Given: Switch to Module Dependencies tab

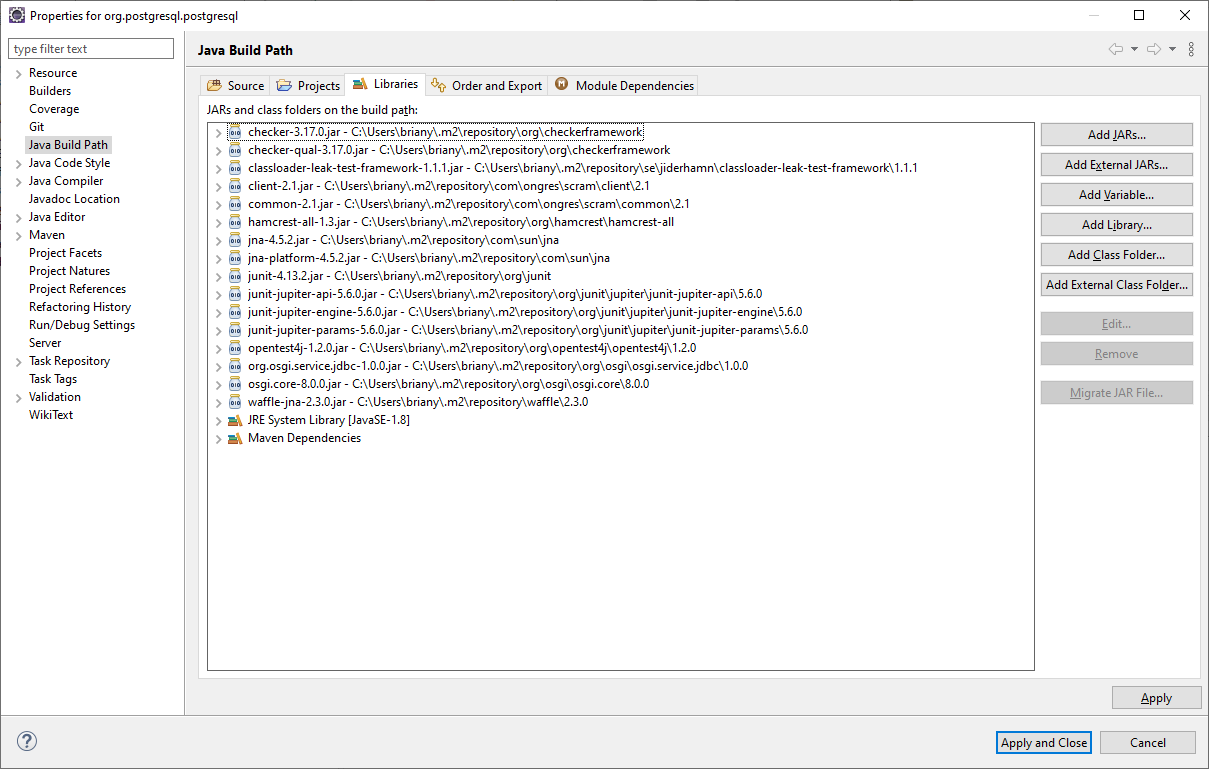Looking at the screenshot, I should coord(624,85).
